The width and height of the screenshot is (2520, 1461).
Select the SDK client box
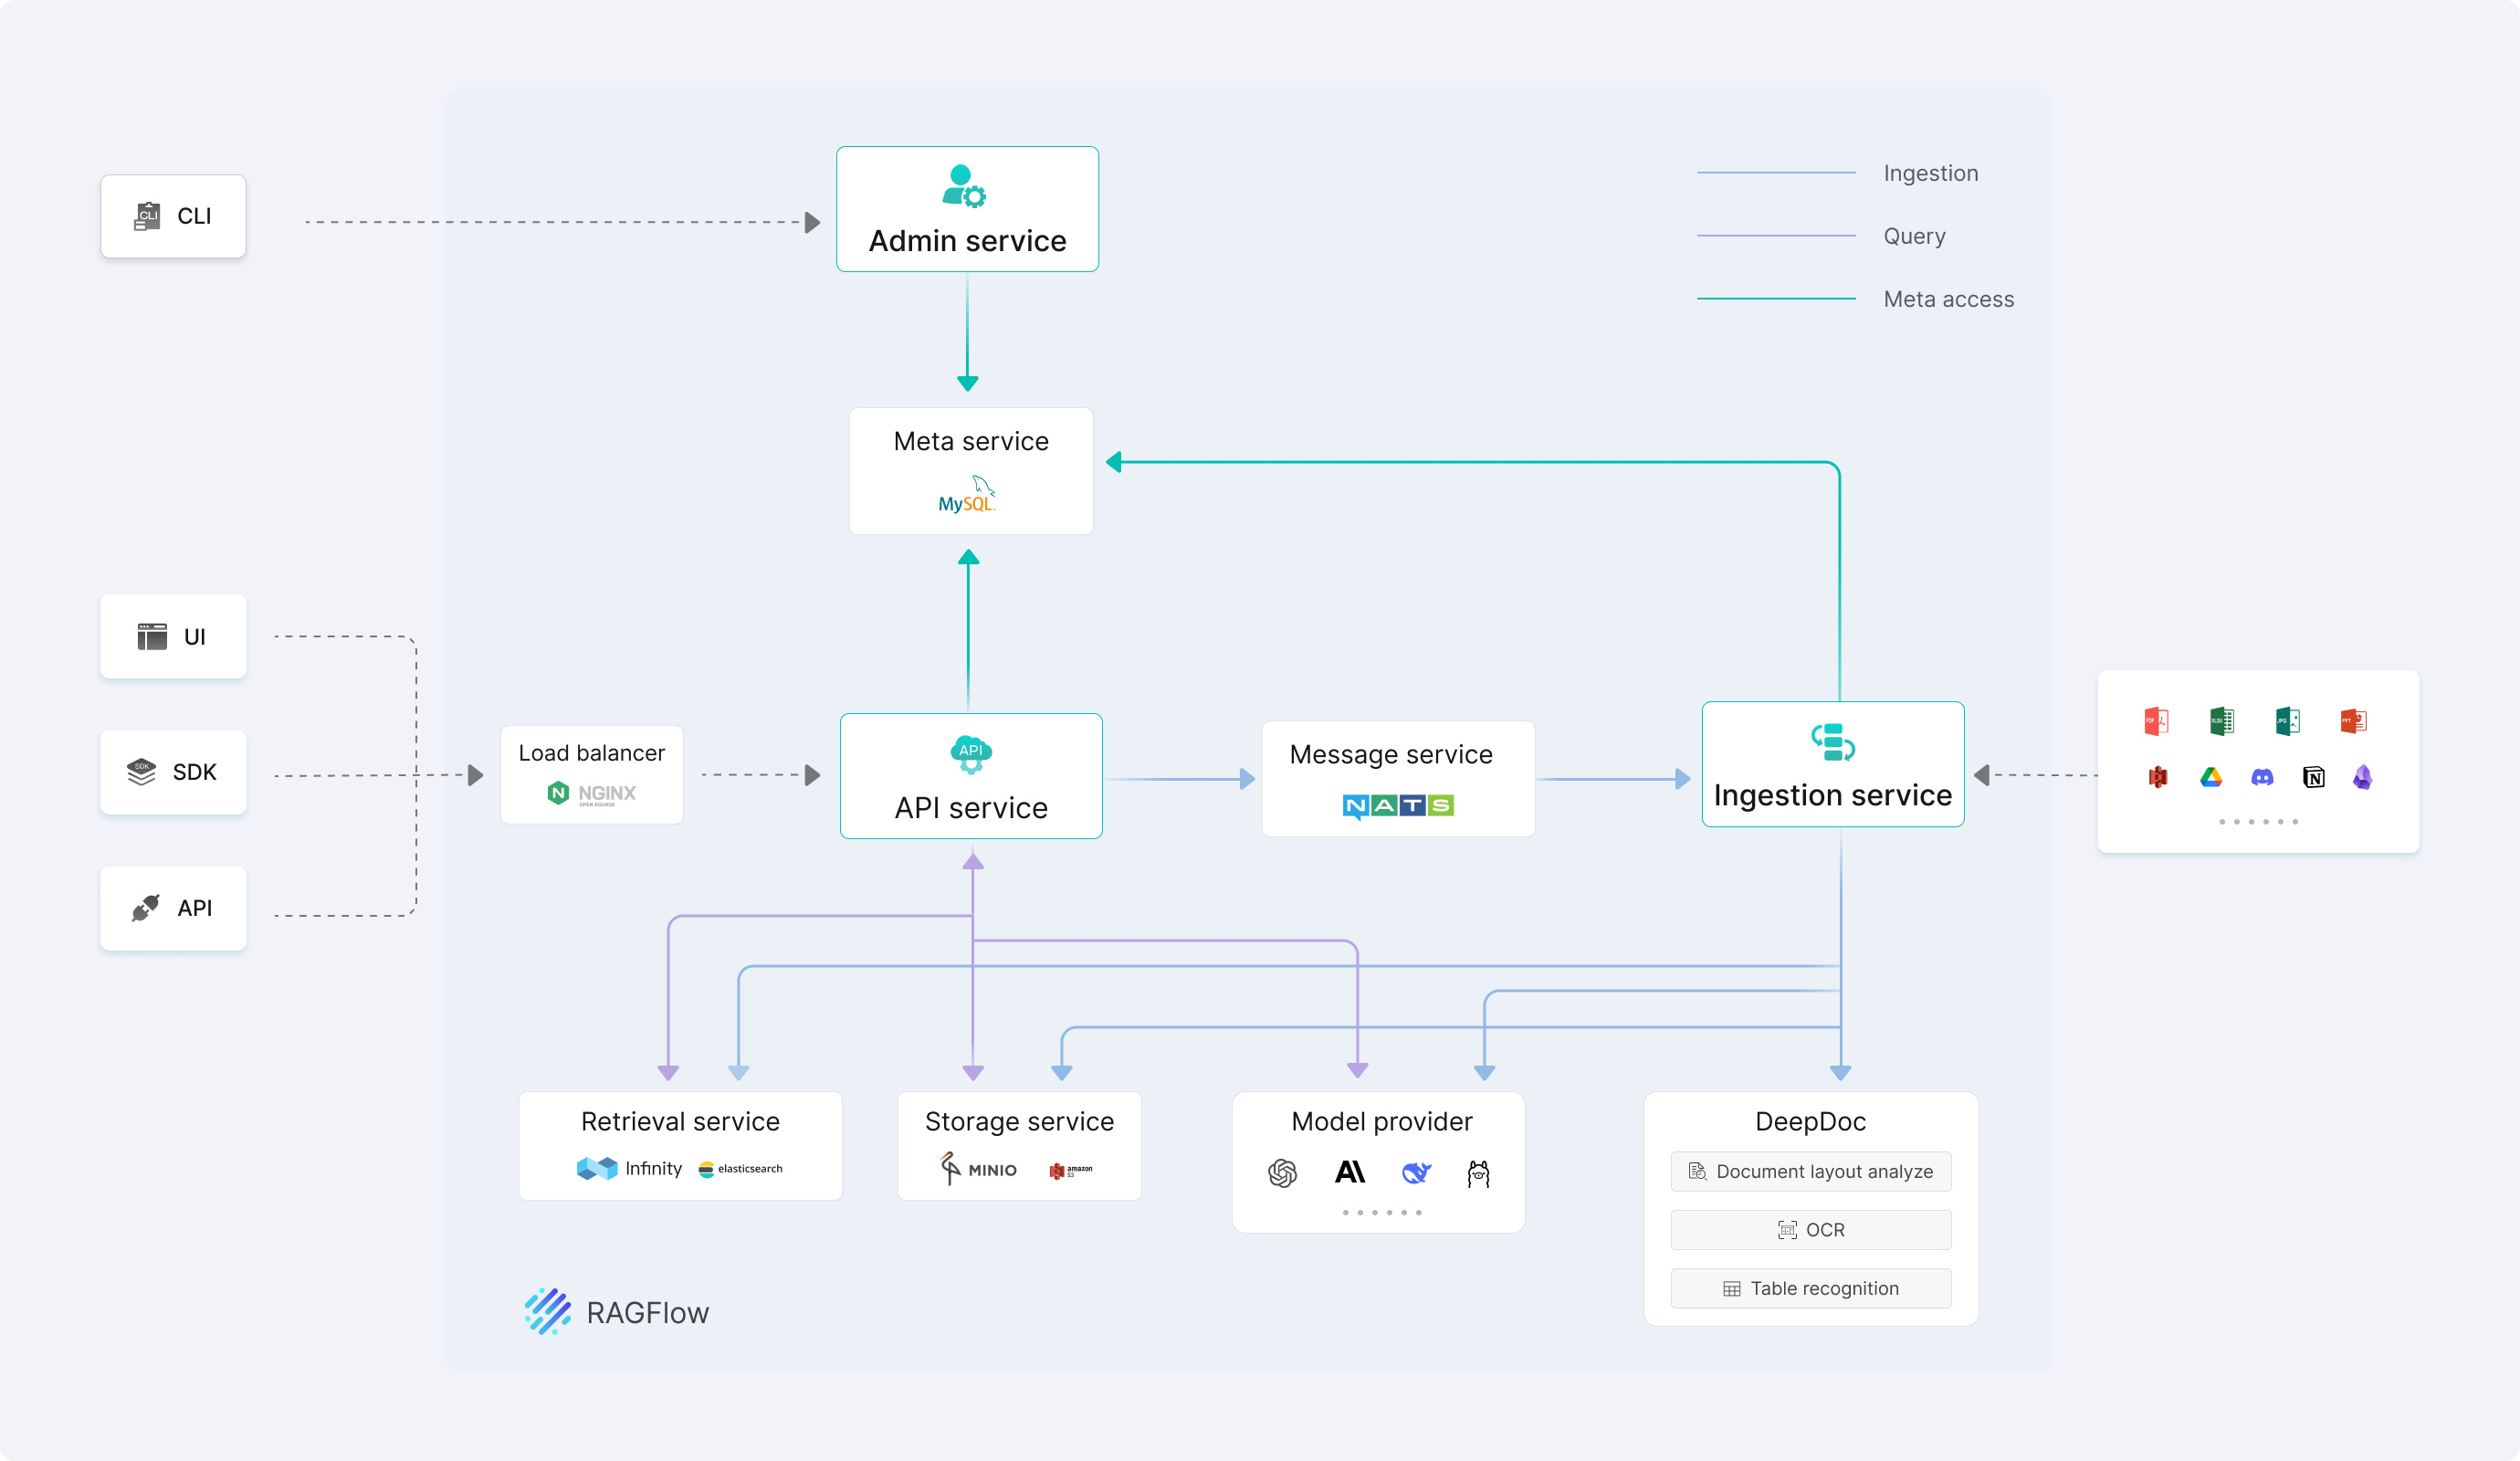click(173, 772)
